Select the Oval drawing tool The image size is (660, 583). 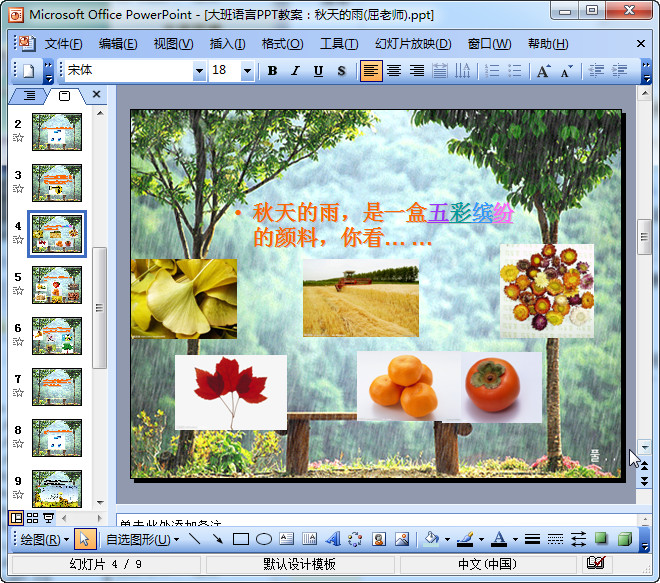(264, 539)
